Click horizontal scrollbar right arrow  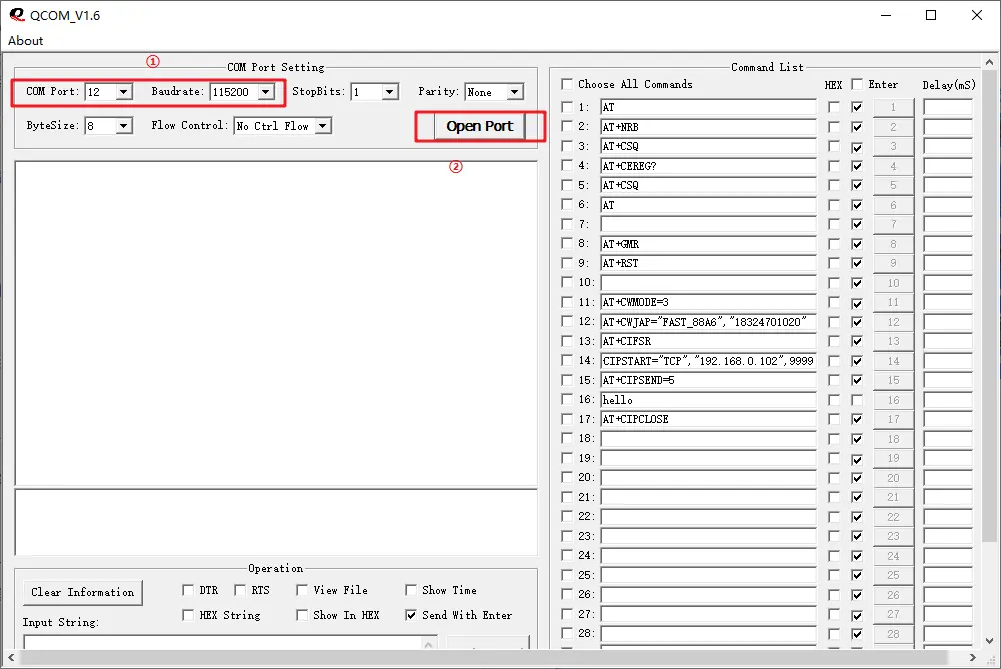(973, 657)
